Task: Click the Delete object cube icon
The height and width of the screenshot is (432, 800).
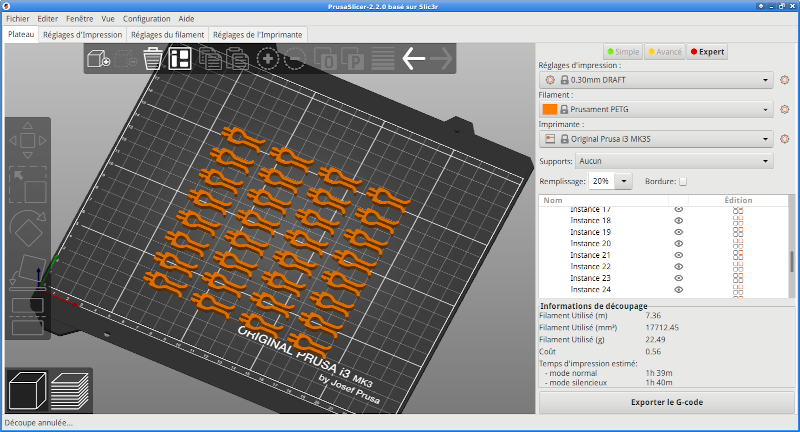Action: pos(126,59)
